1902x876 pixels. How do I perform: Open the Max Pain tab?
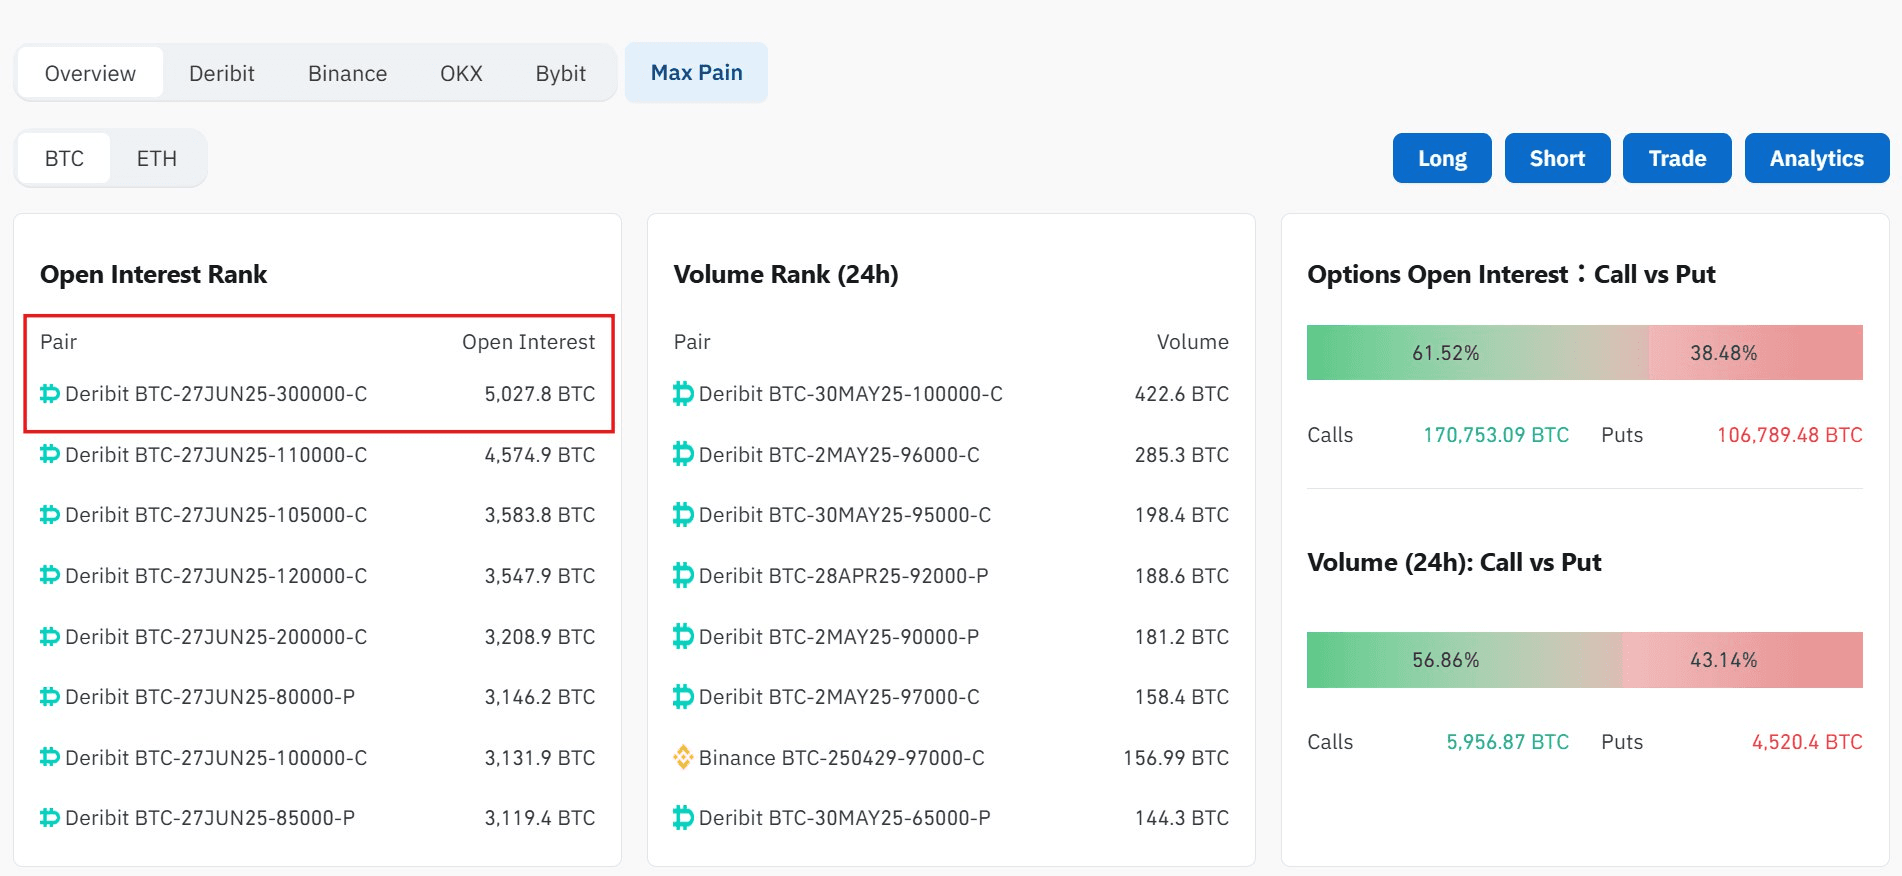(x=696, y=73)
